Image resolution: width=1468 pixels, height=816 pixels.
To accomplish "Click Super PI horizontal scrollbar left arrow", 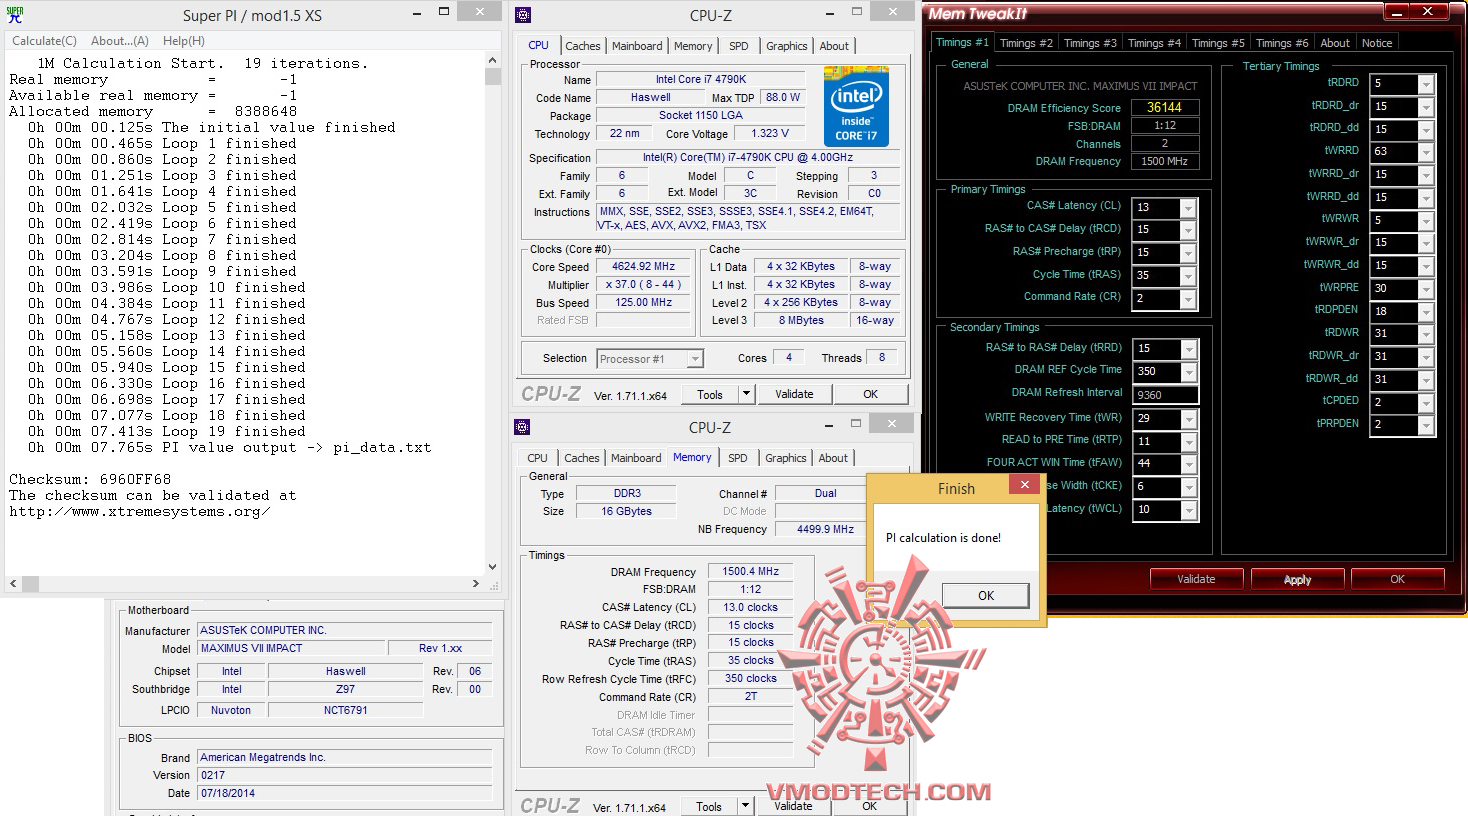I will pyautogui.click(x=13, y=584).
